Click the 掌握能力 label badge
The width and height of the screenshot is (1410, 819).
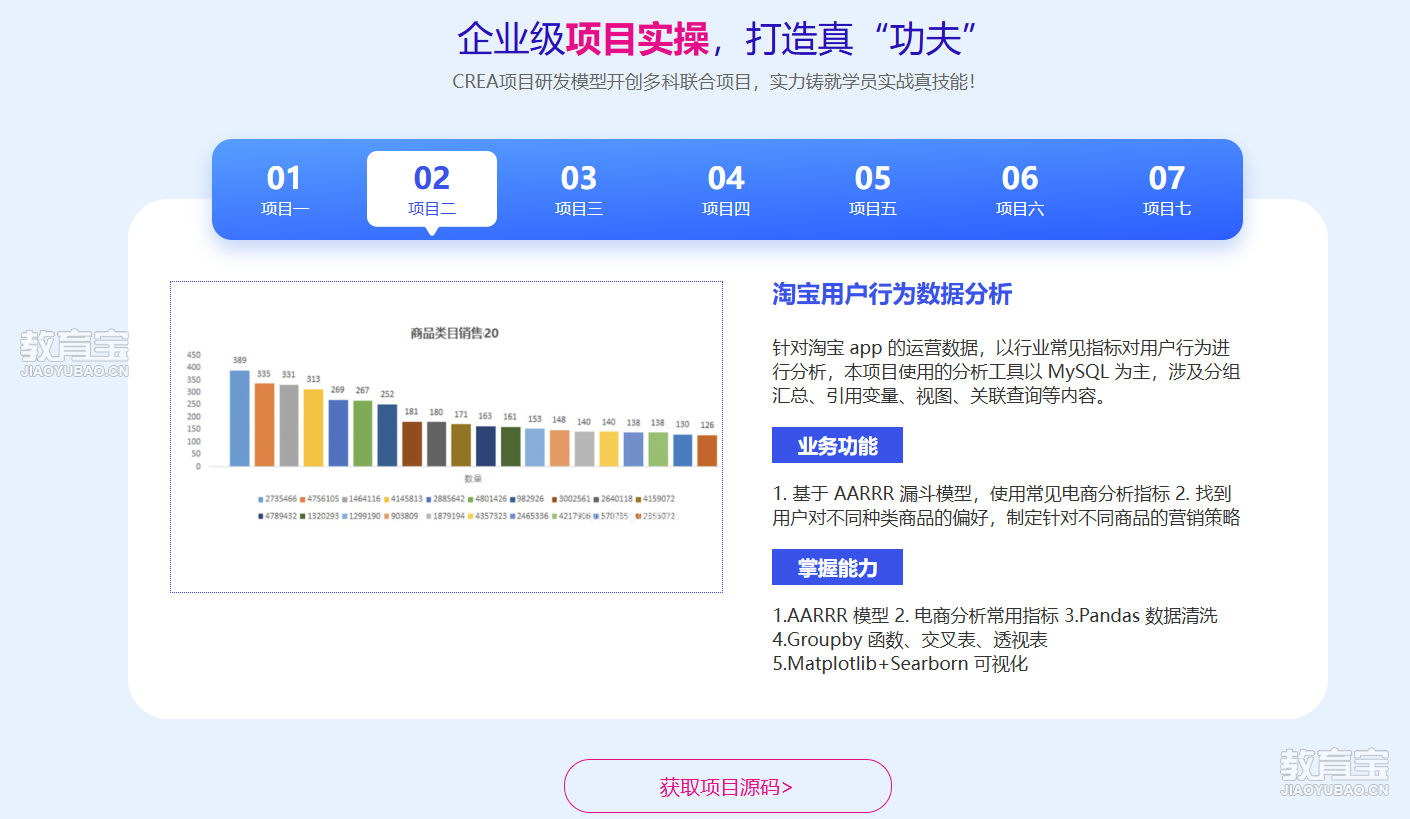837,568
